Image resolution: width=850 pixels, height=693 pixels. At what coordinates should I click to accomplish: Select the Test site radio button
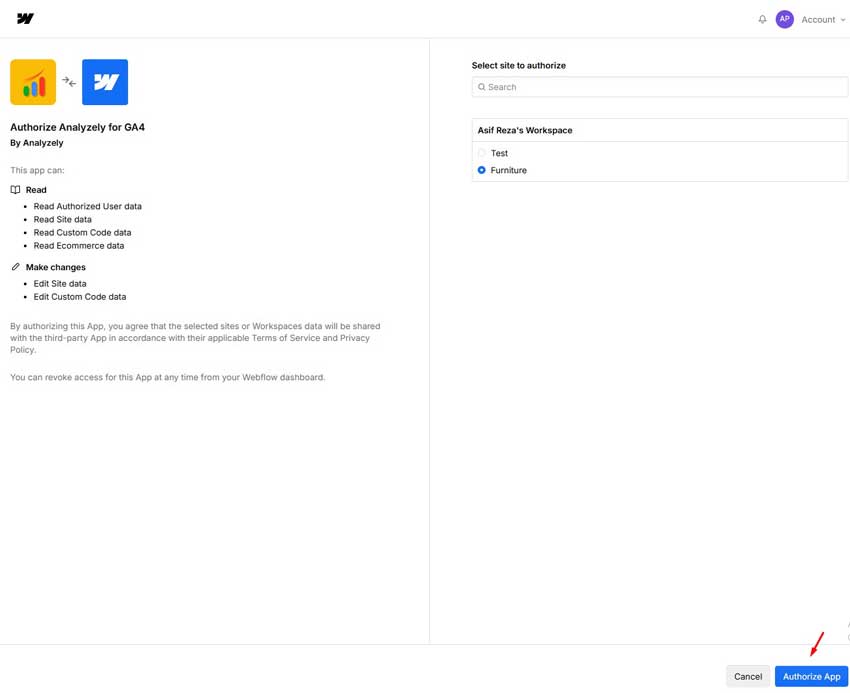[x=482, y=153]
